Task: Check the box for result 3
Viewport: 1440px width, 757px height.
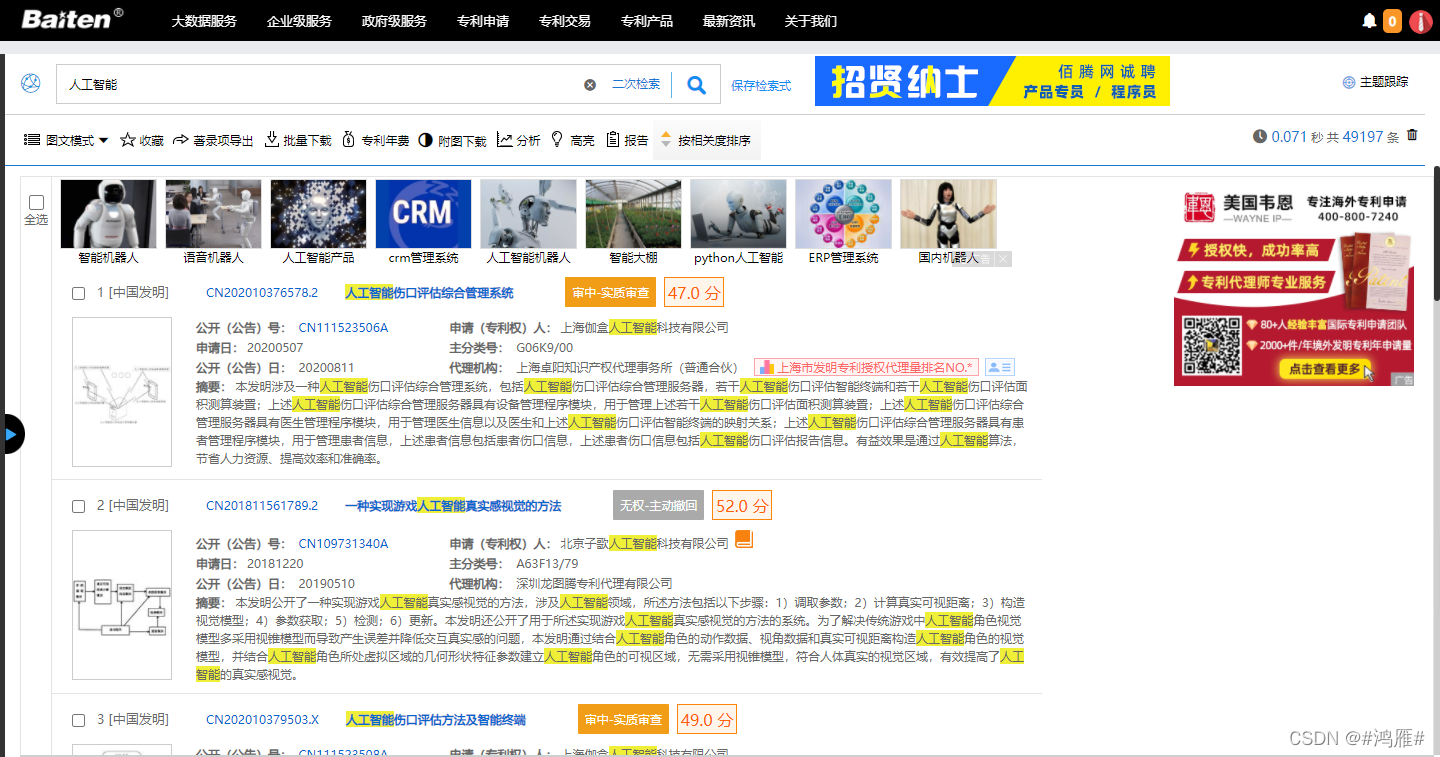Action: (78, 720)
